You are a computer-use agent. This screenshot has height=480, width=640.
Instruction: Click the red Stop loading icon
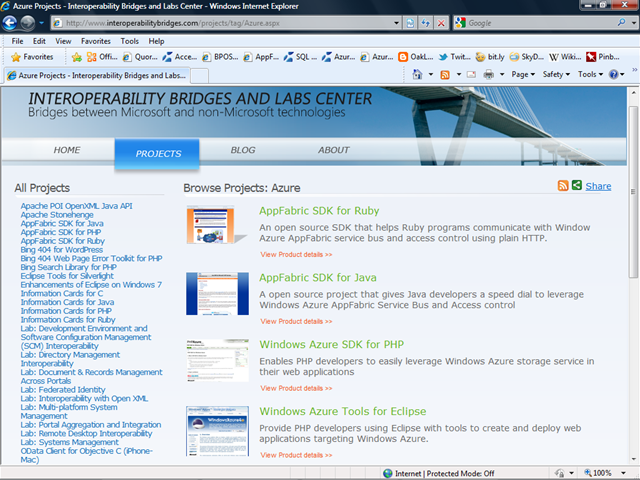tap(441, 23)
